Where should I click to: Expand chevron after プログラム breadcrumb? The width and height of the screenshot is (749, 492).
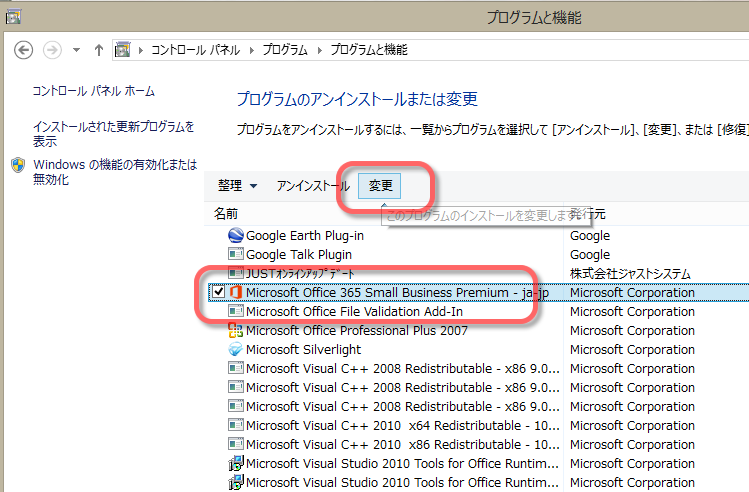pos(320,50)
